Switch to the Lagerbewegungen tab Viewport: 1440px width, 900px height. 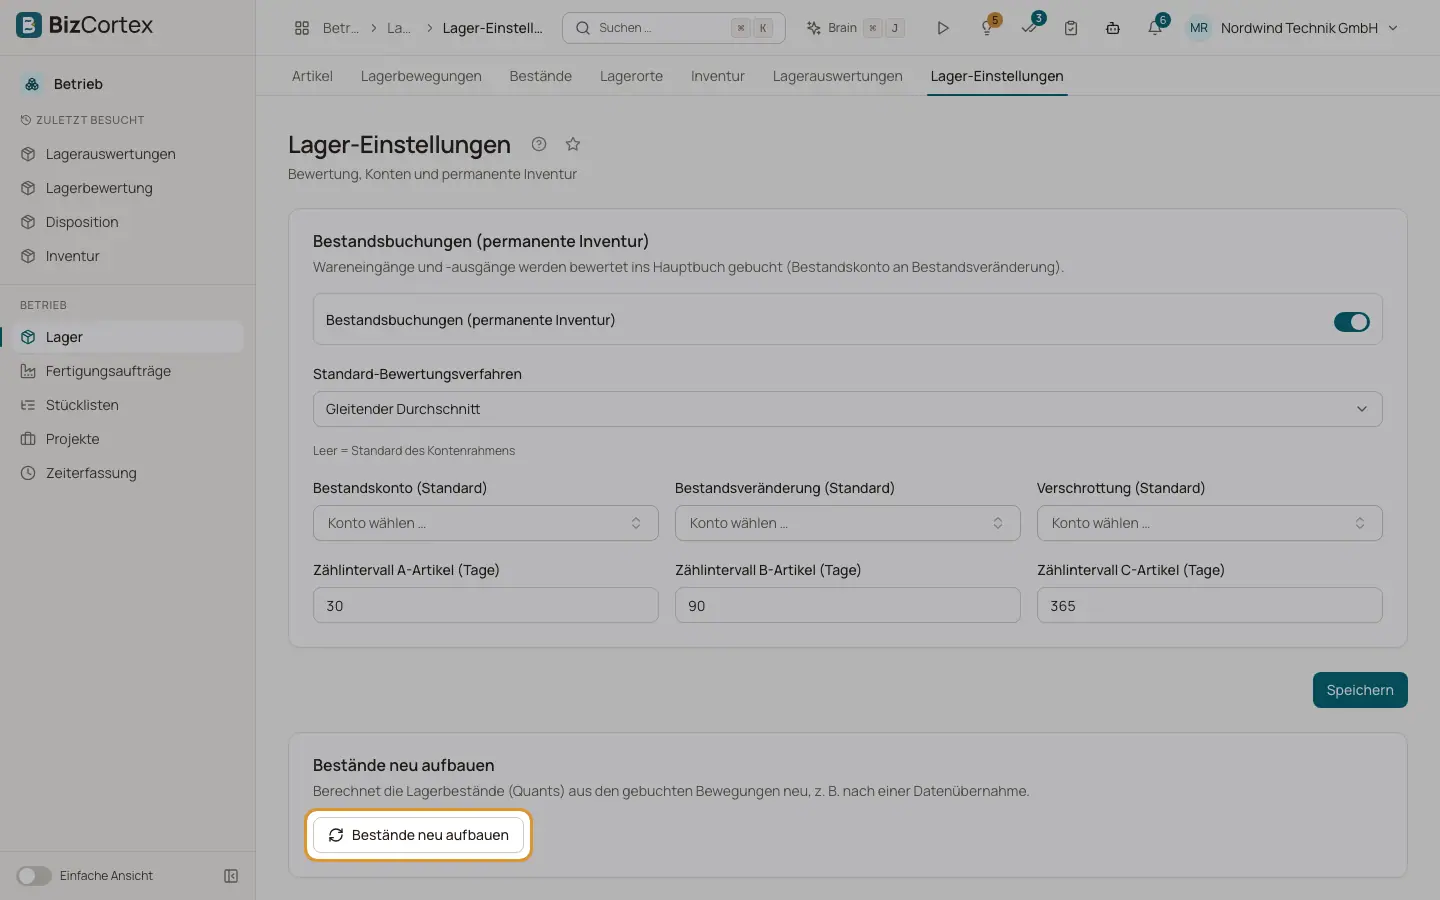point(421,76)
